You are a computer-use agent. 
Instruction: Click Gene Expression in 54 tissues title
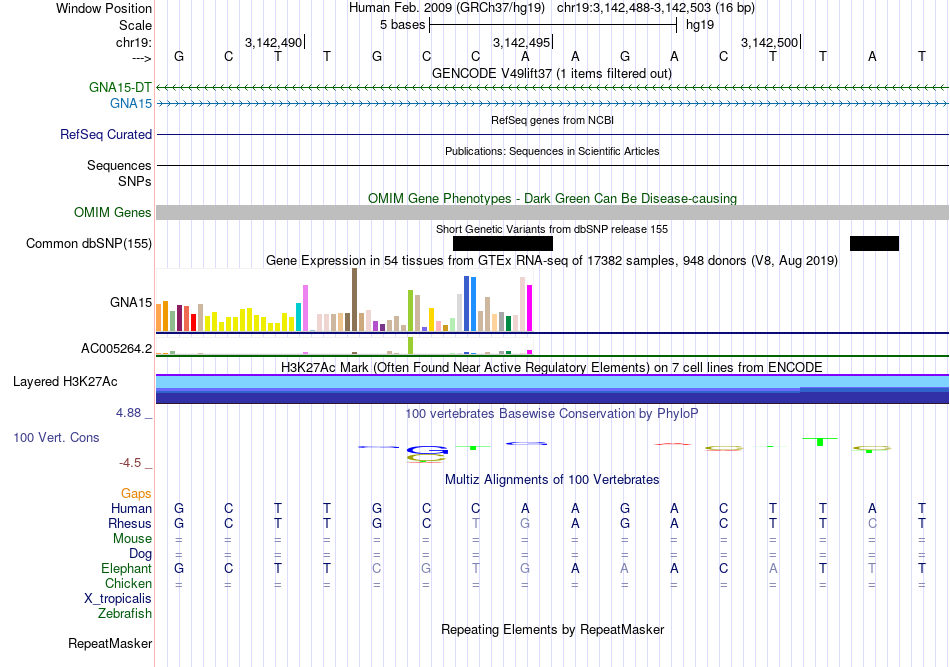point(552,260)
